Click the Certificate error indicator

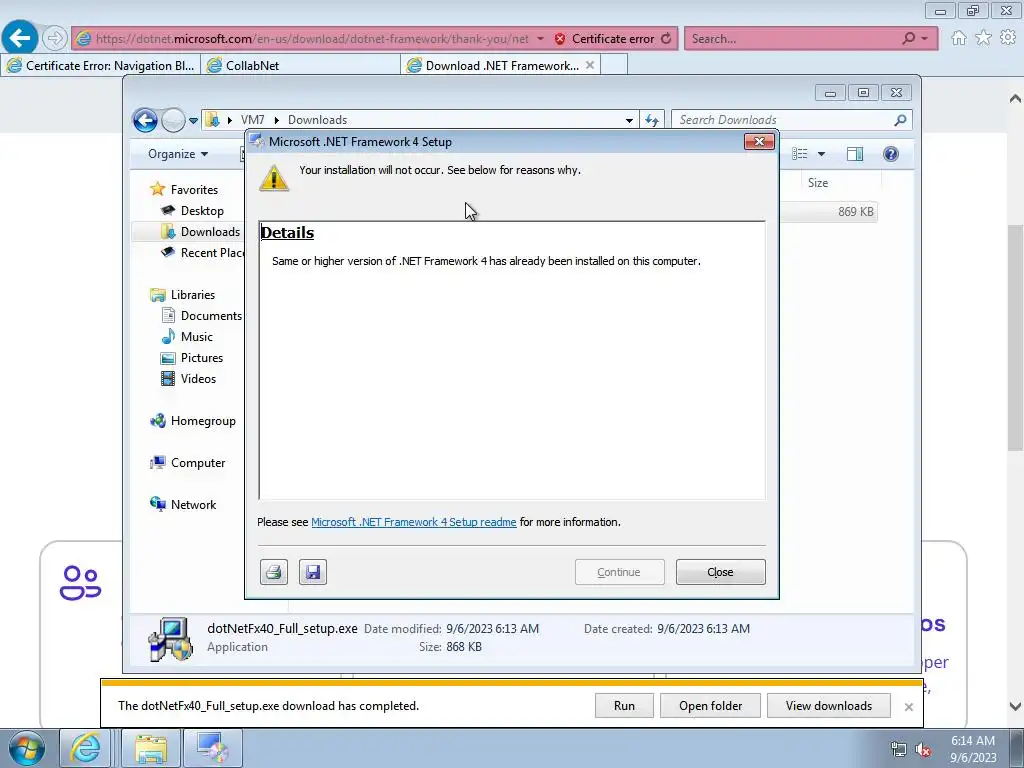pos(604,39)
